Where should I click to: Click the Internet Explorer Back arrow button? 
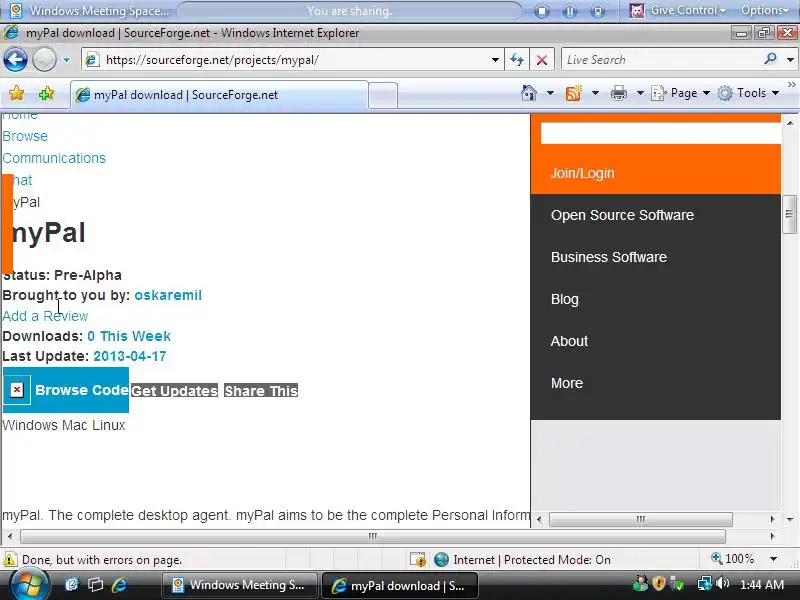pyautogui.click(x=16, y=60)
